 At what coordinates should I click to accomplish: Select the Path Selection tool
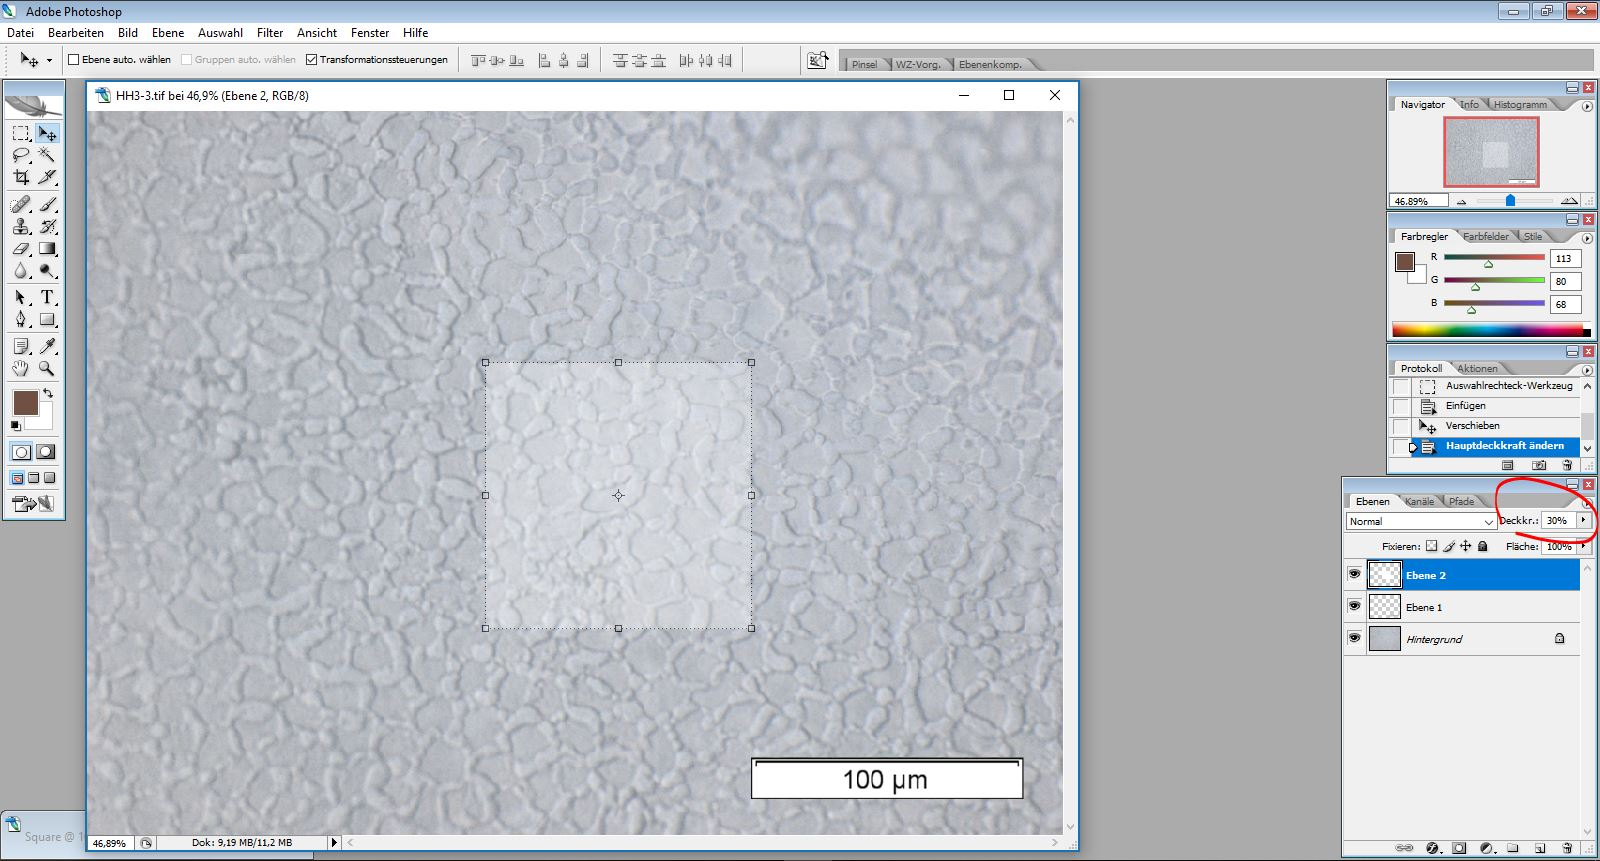point(21,297)
